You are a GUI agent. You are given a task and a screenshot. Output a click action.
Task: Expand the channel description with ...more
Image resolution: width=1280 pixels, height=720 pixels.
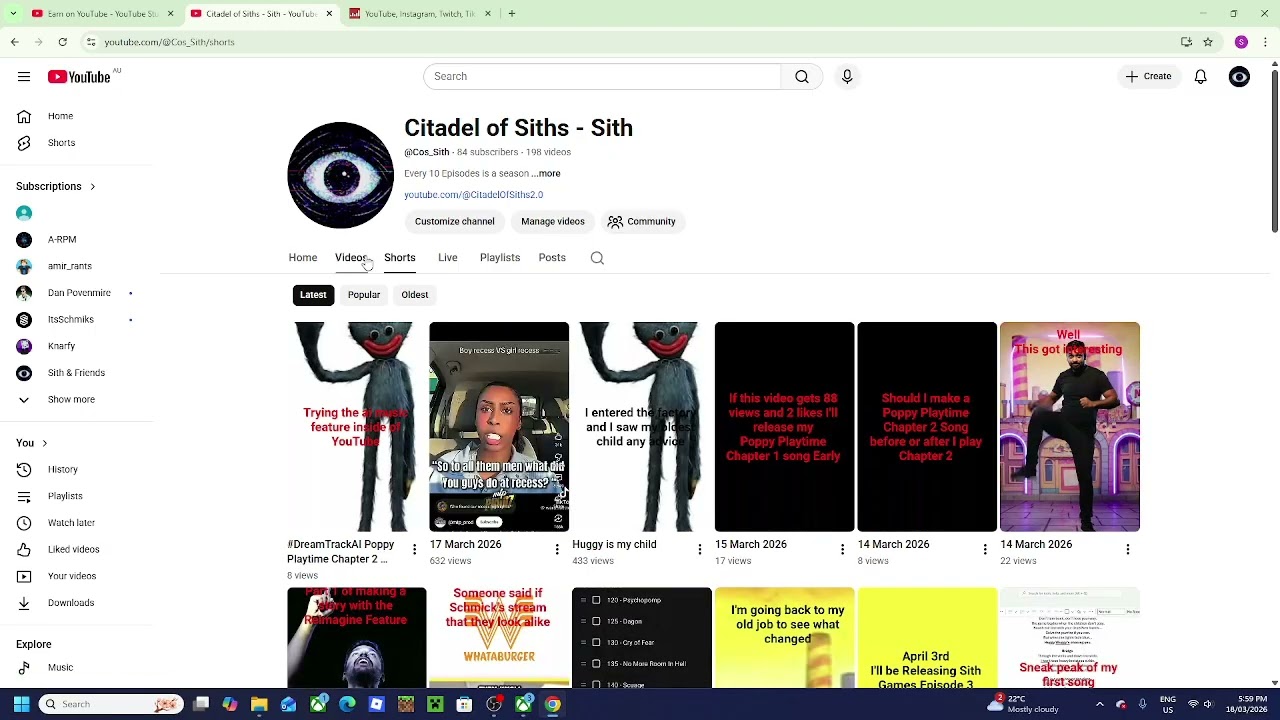(x=546, y=174)
